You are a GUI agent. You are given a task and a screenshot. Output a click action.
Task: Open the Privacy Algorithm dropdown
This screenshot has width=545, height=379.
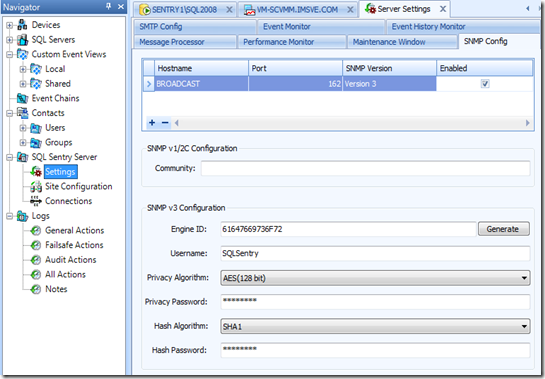click(524, 278)
